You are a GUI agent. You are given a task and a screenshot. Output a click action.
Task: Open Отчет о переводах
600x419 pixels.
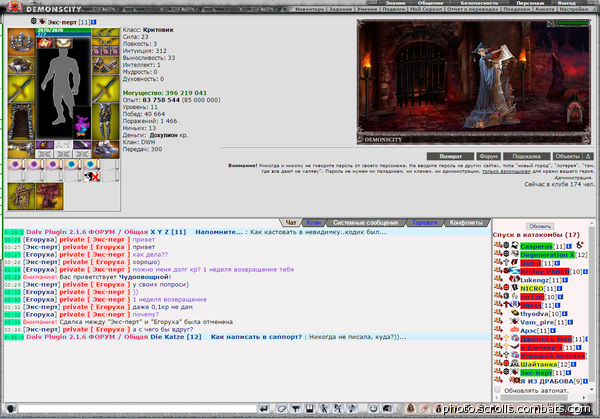click(473, 9)
